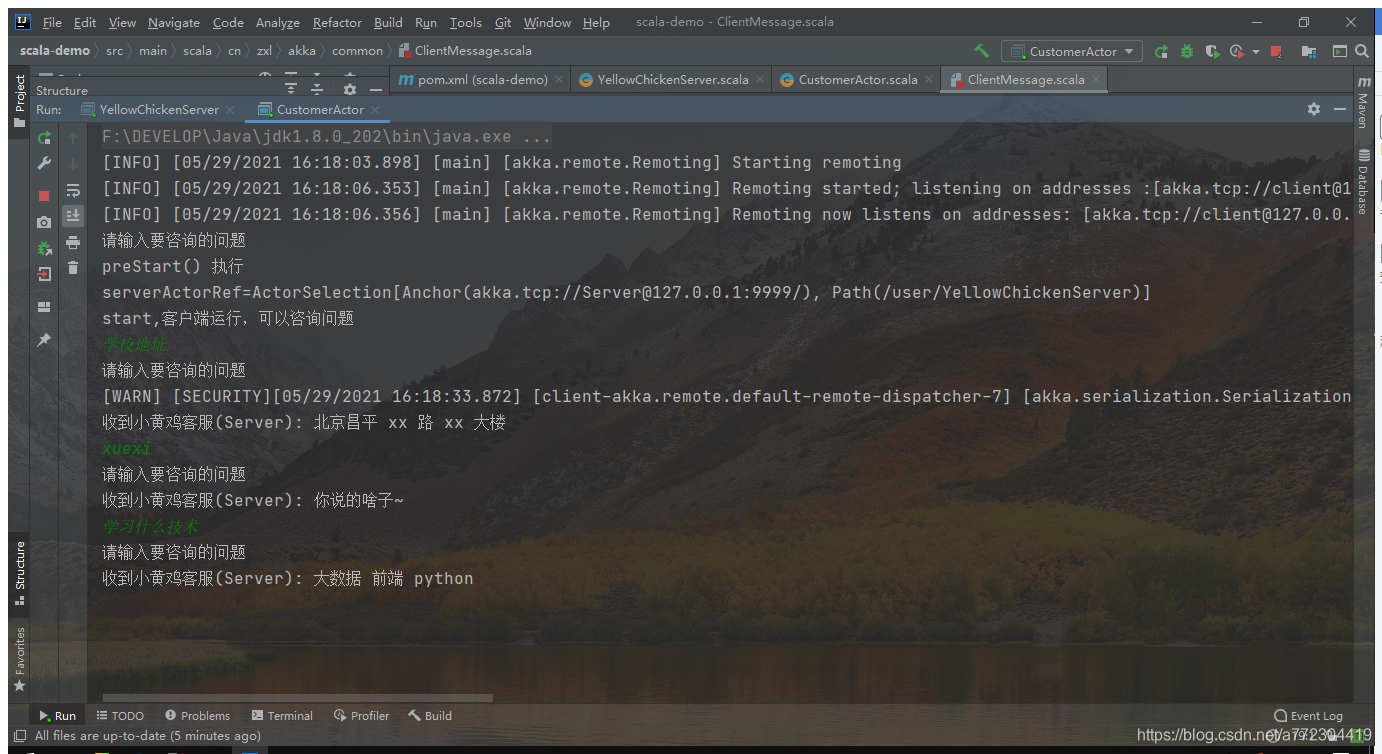Click the Build tool window button at the bottom

click(430, 715)
